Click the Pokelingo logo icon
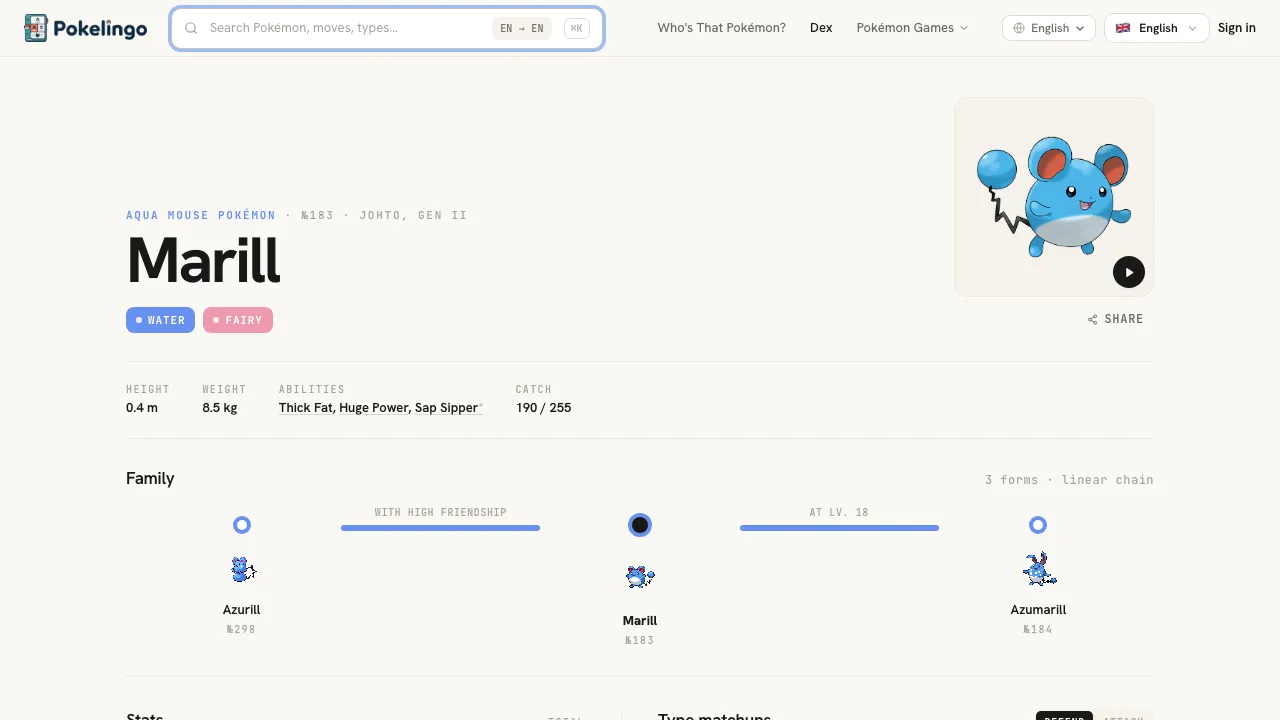 (36, 28)
